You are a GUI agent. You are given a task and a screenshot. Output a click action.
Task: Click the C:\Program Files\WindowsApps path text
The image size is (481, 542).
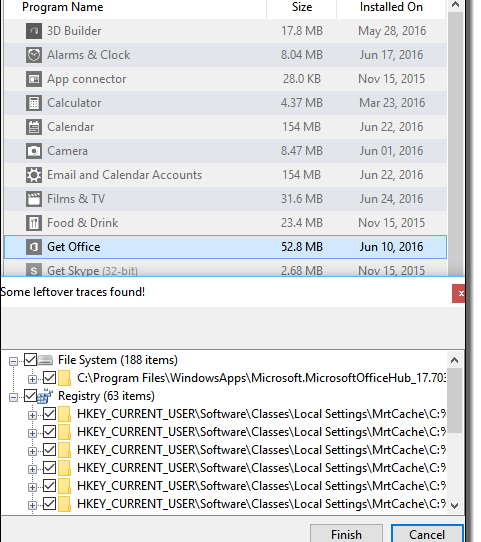click(x=261, y=378)
